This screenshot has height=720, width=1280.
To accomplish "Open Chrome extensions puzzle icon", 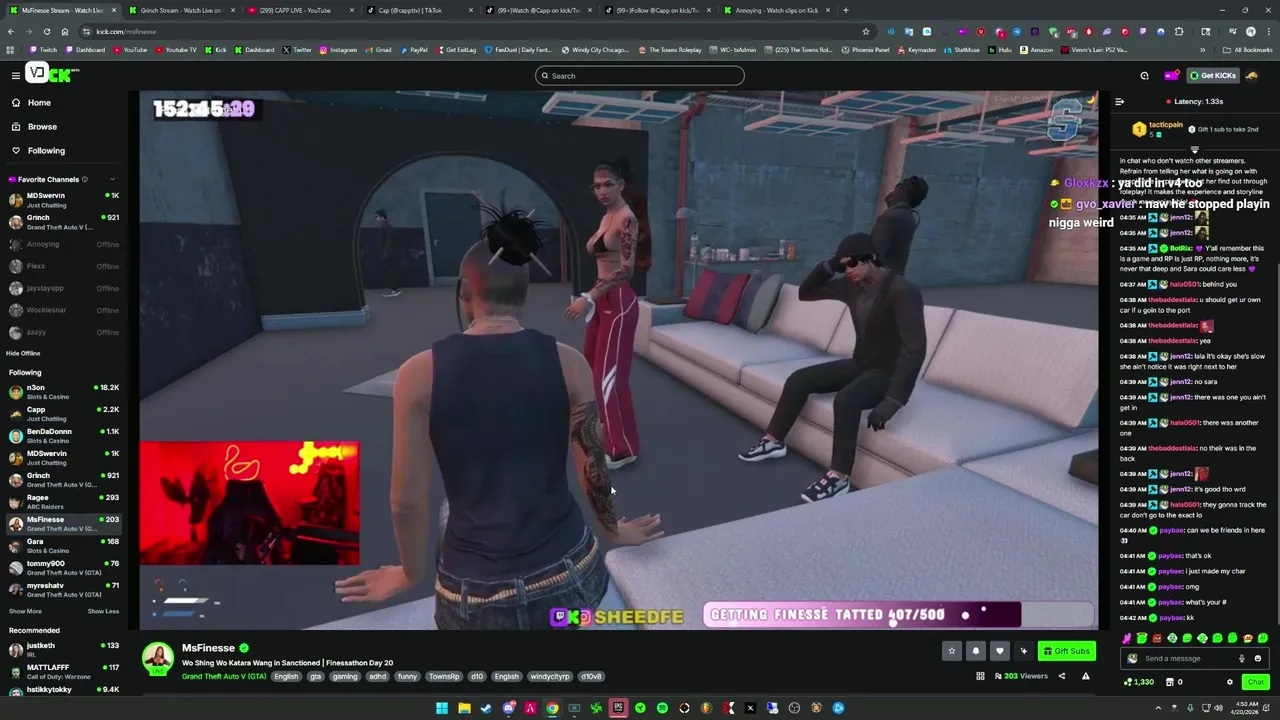I will pyautogui.click(x=1179, y=31).
